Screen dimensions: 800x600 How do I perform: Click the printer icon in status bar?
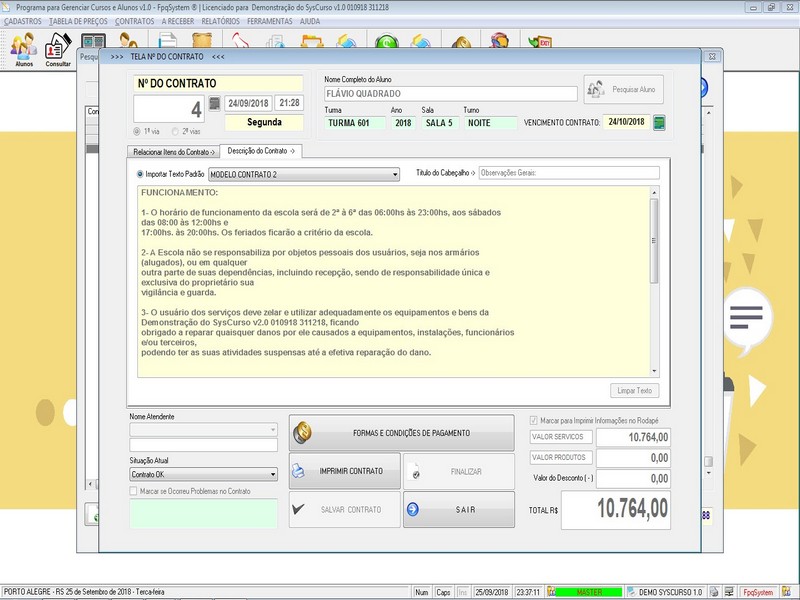coord(714,592)
